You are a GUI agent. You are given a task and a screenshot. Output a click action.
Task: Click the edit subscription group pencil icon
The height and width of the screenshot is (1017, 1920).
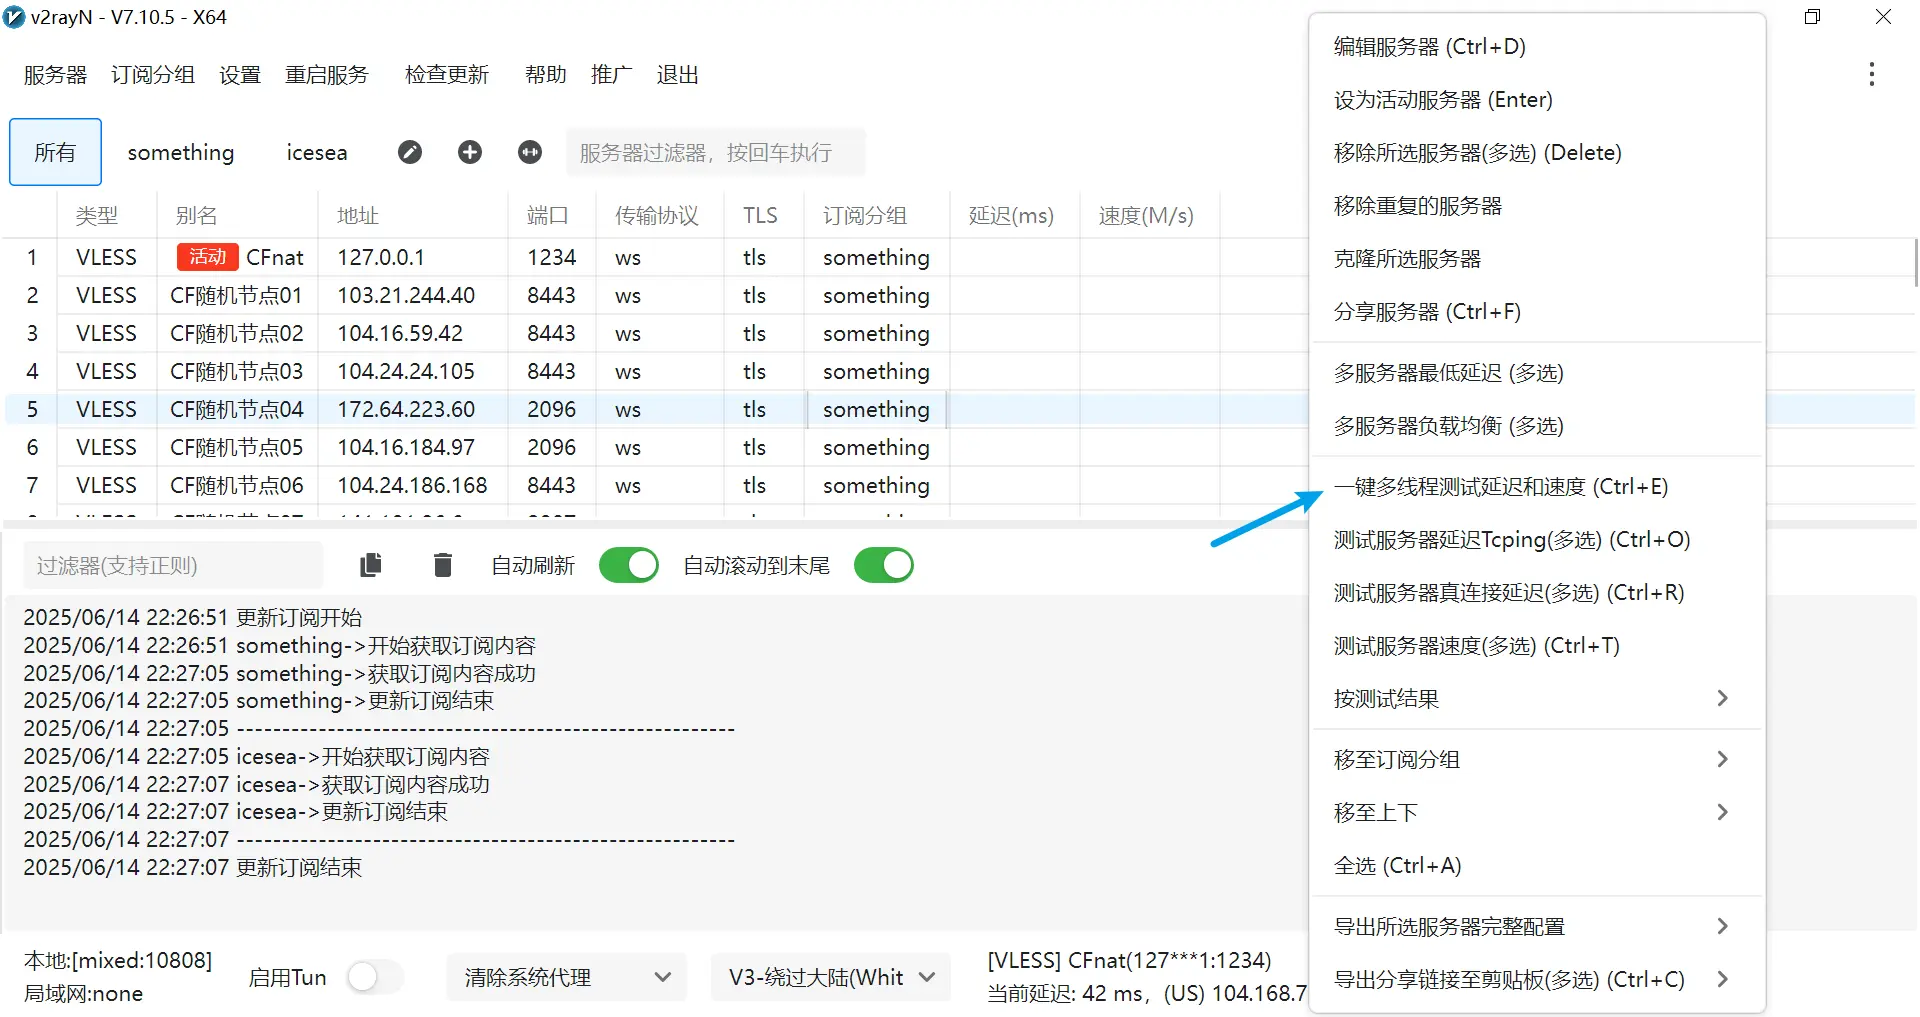tap(410, 152)
